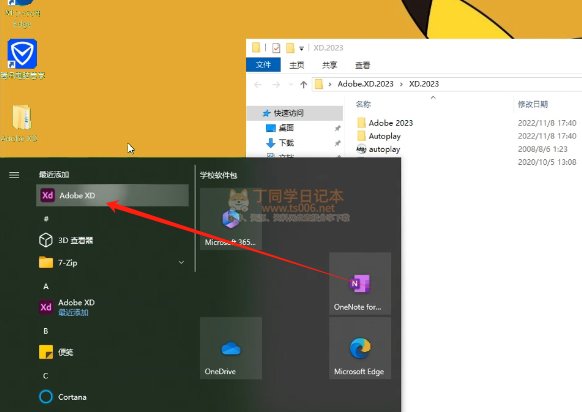Open Adobe XD in recently added list
582x412 pixels.
point(112,195)
